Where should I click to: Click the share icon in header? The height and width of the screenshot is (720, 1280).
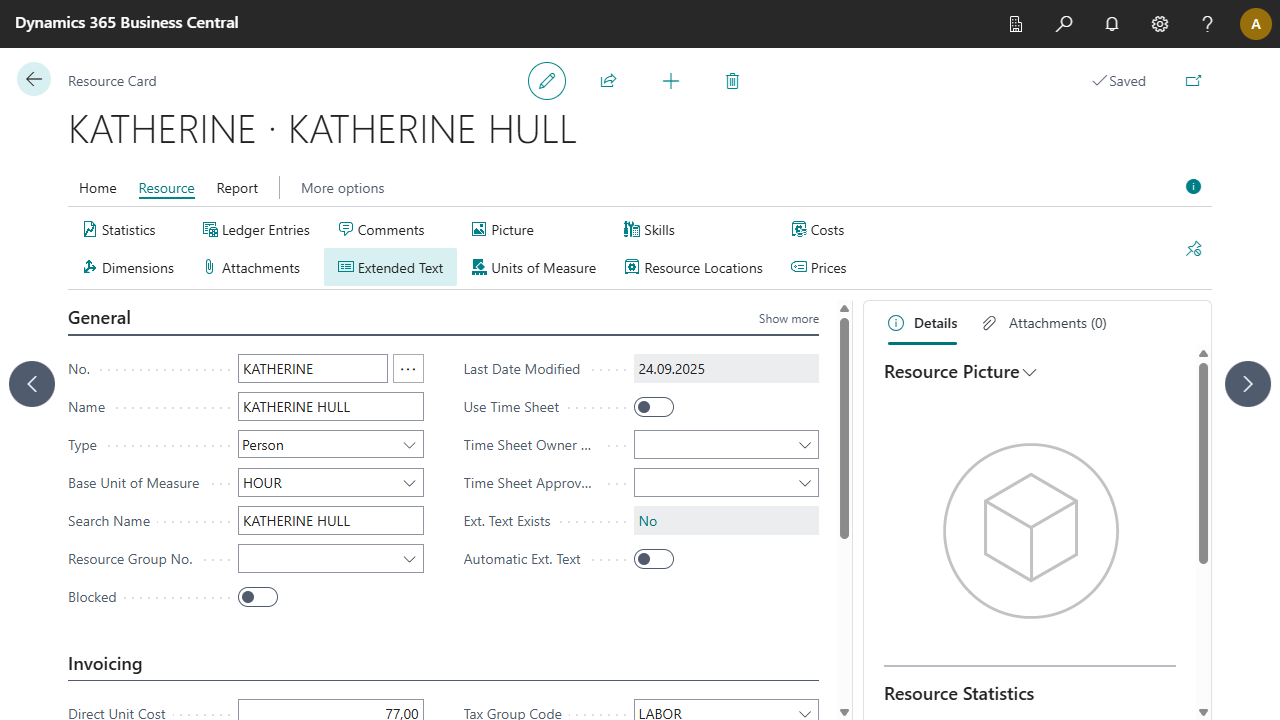pyautogui.click(x=608, y=81)
